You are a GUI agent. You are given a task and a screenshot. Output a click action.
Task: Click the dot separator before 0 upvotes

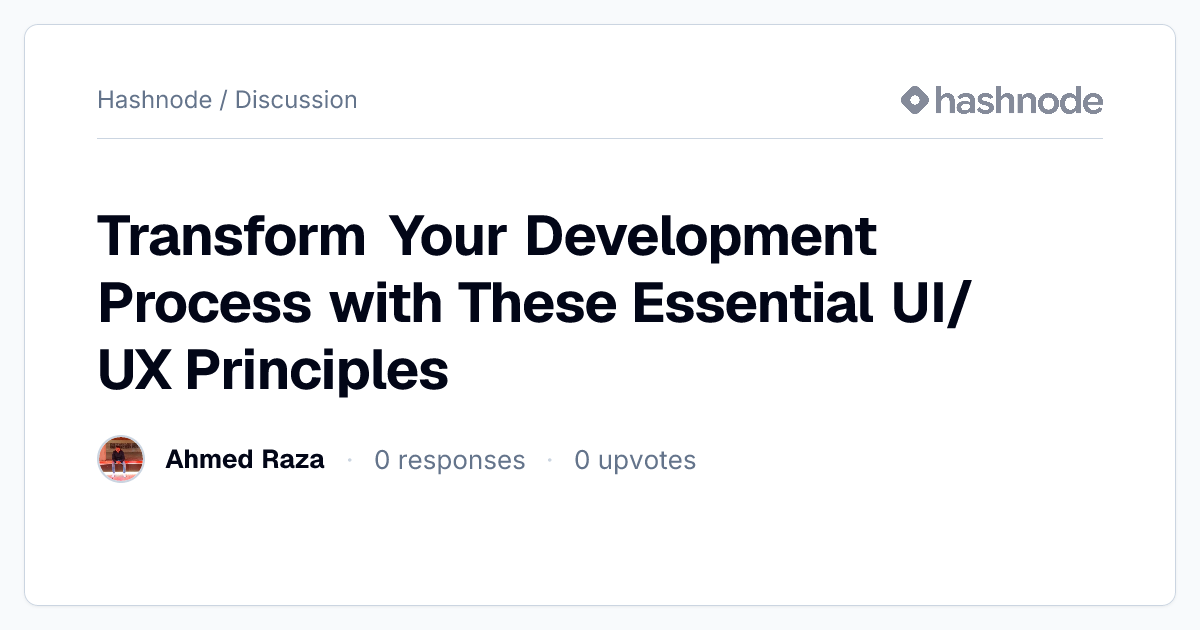[550, 460]
